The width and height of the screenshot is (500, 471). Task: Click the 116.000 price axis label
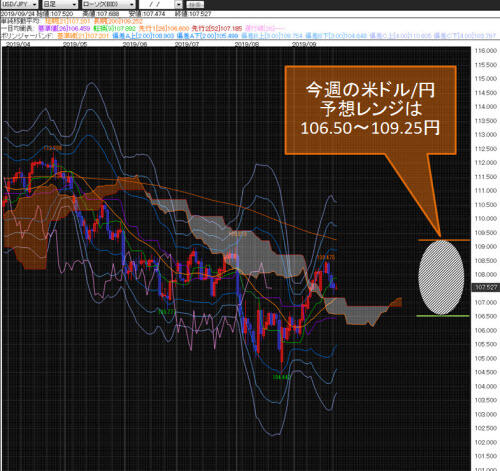(486, 51)
